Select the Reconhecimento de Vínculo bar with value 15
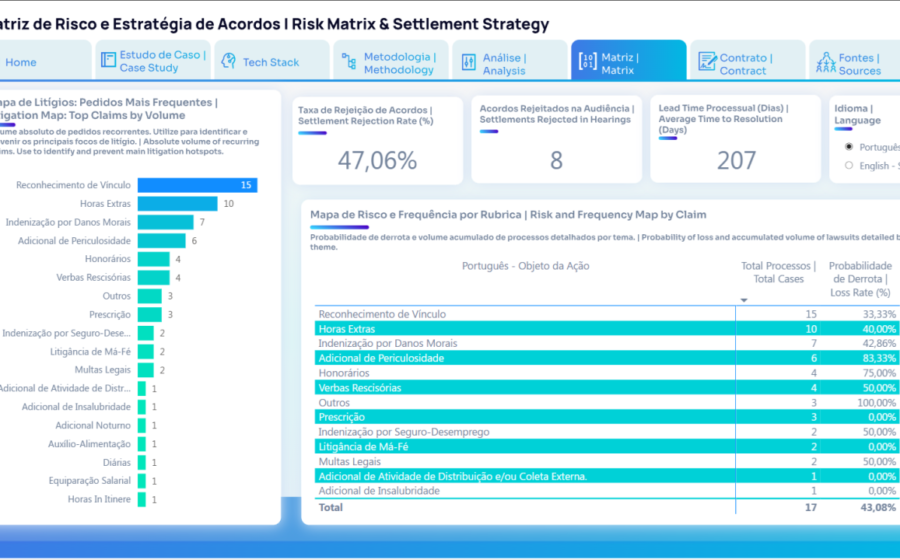900x560 pixels. [197, 185]
